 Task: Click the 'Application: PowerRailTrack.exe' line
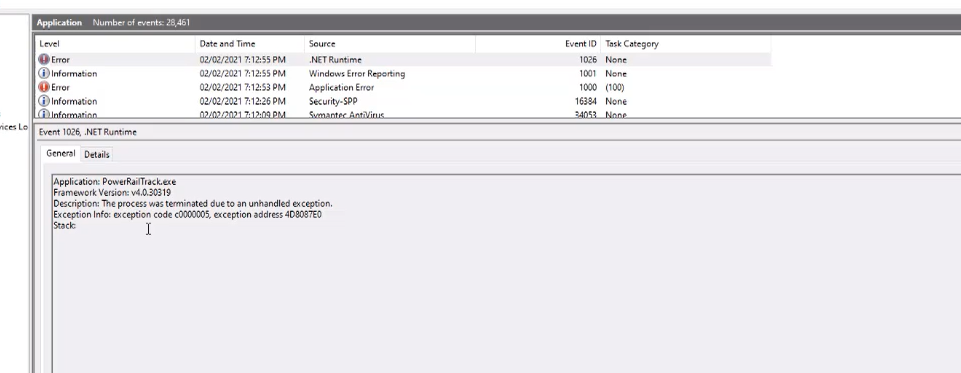pyautogui.click(x=115, y=182)
